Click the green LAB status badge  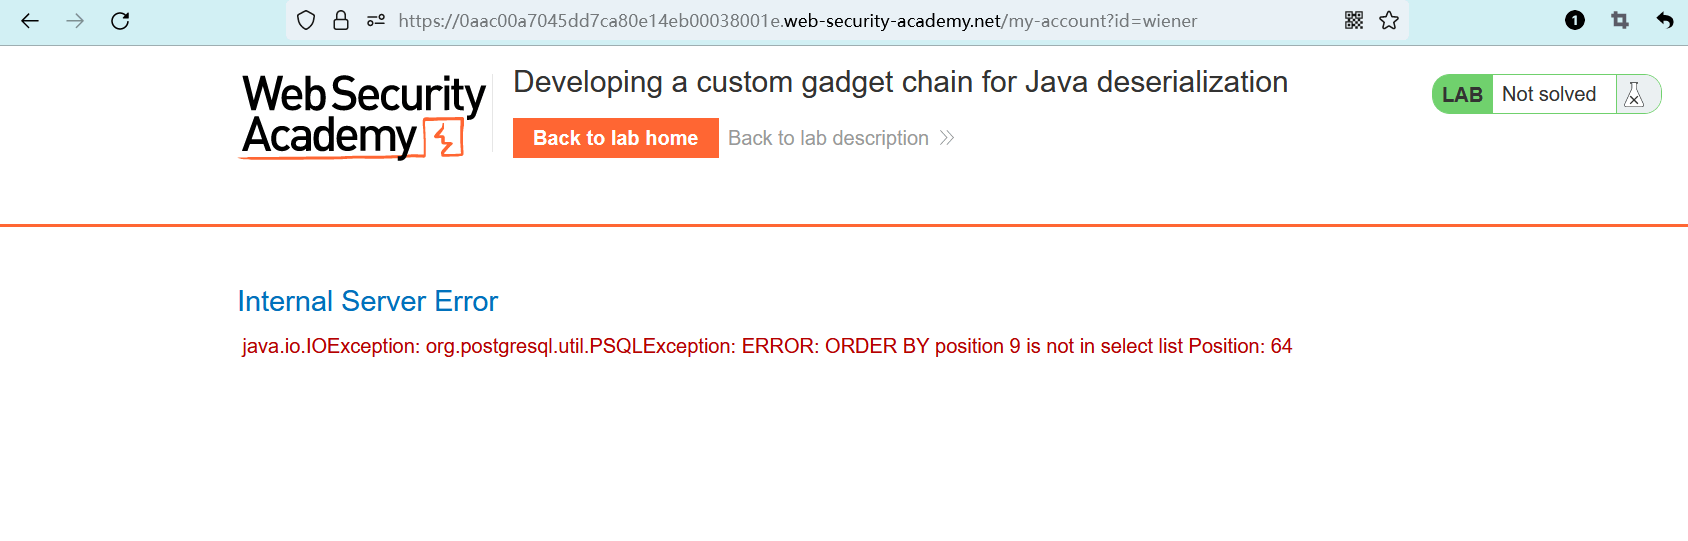pyautogui.click(x=1462, y=95)
